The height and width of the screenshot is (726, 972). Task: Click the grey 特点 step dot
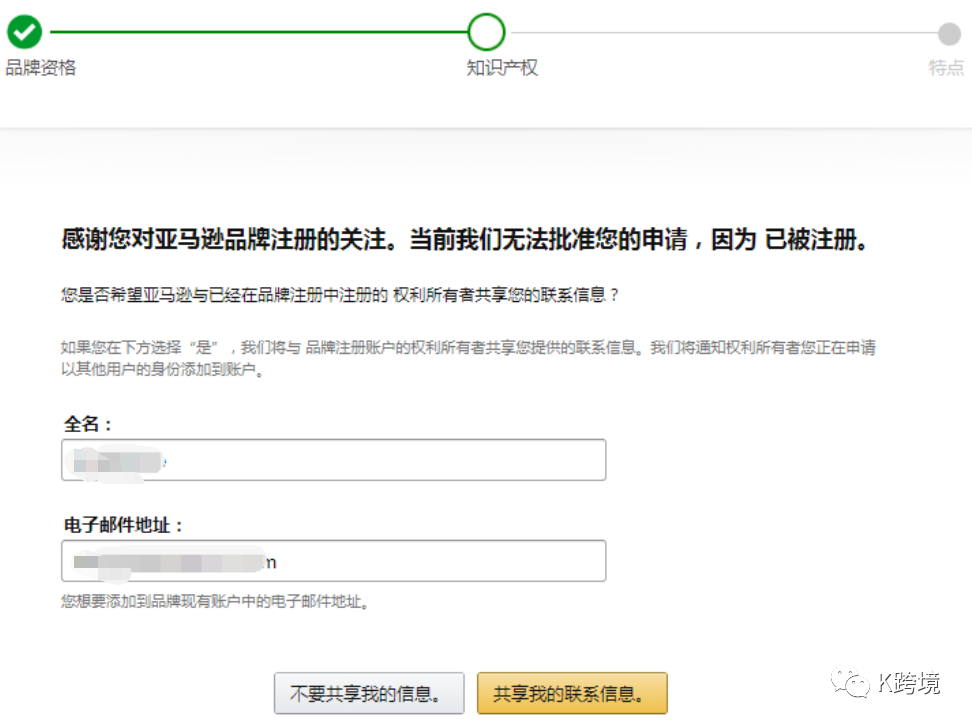tap(948, 34)
